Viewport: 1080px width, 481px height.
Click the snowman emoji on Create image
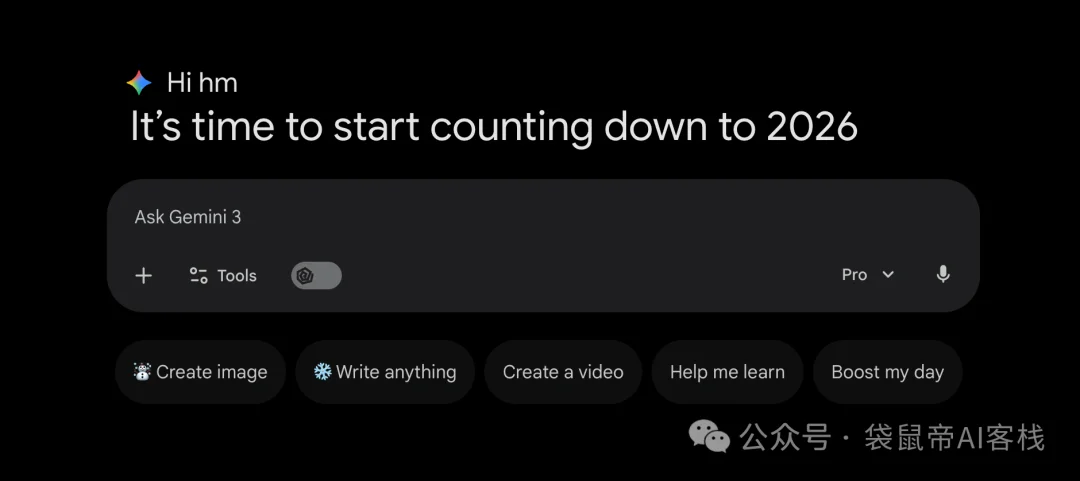tap(142, 372)
